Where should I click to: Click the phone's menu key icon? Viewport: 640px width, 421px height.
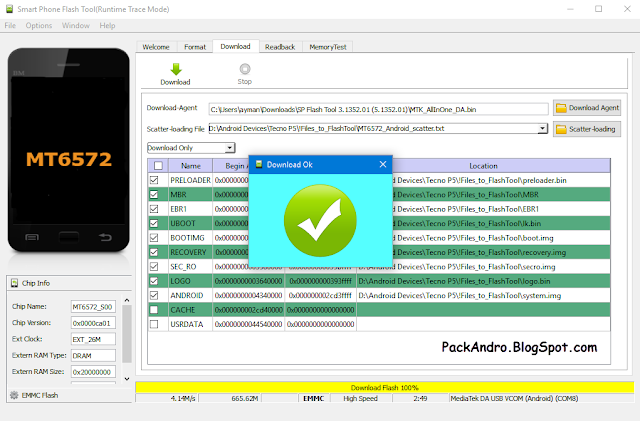click(x=32, y=237)
